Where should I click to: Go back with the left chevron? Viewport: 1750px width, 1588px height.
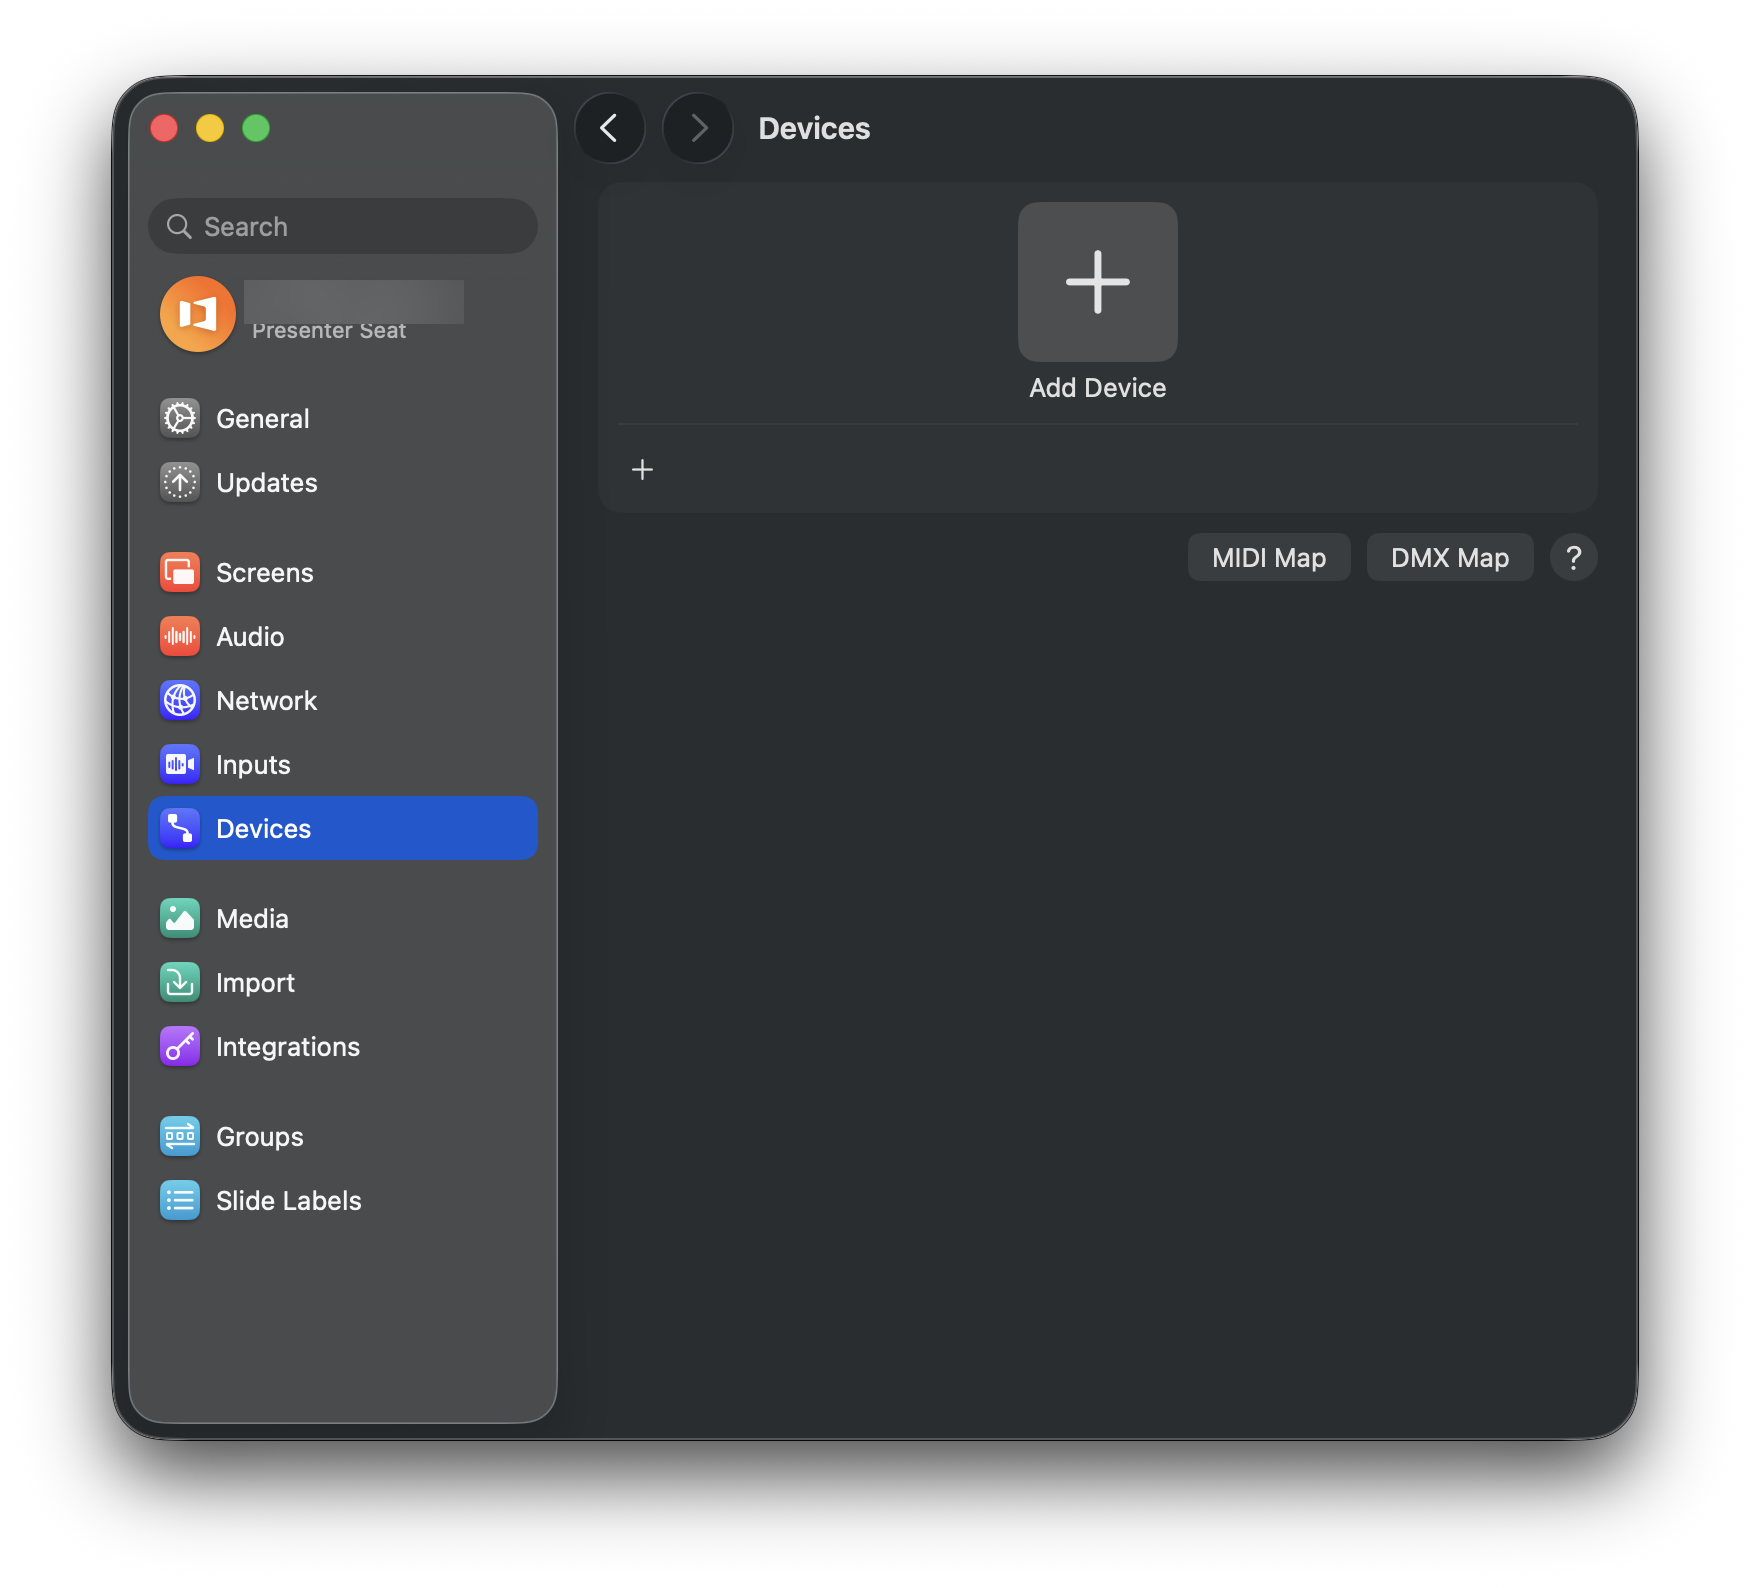pos(610,128)
